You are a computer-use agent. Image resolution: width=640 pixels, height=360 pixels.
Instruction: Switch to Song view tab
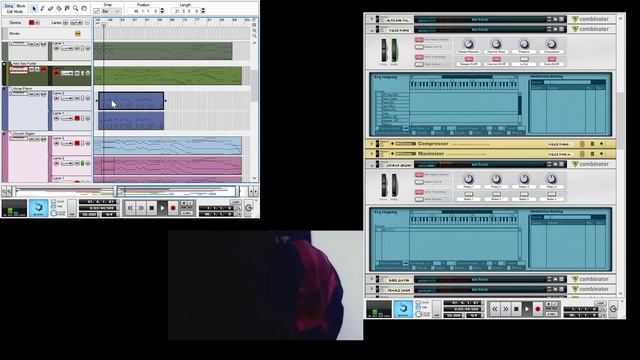[9, 6]
